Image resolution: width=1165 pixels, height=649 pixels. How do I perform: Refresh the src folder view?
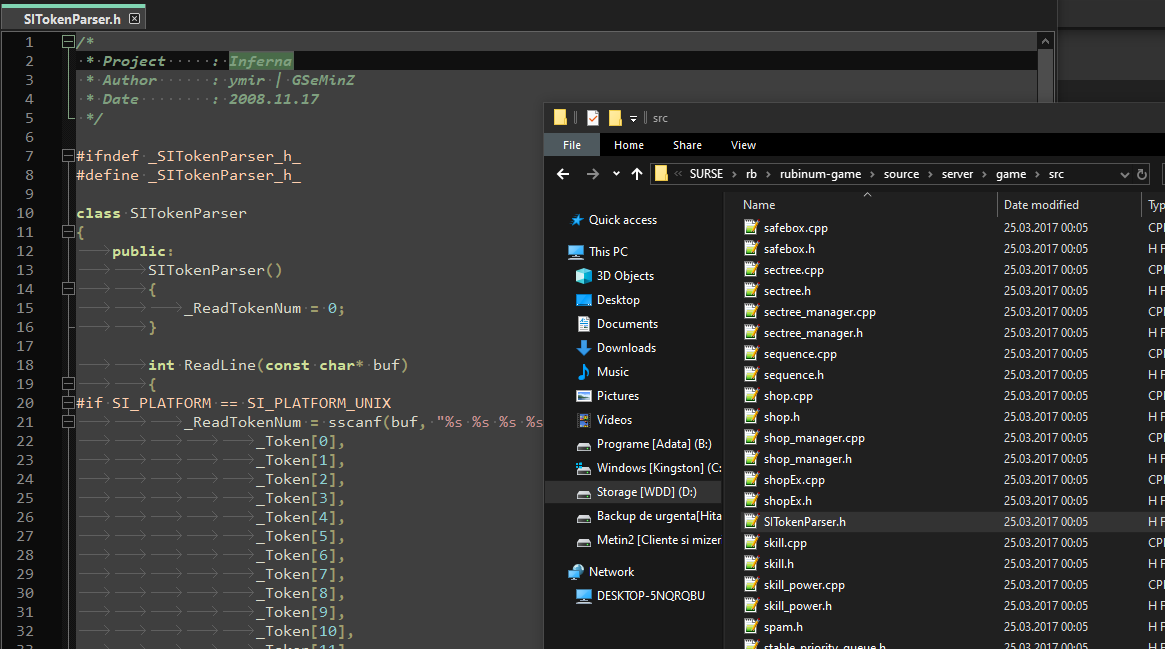click(1142, 175)
